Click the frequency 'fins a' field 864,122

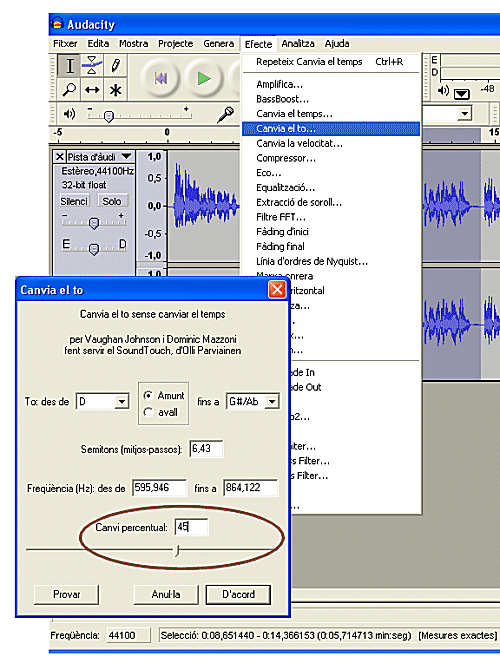(251, 488)
